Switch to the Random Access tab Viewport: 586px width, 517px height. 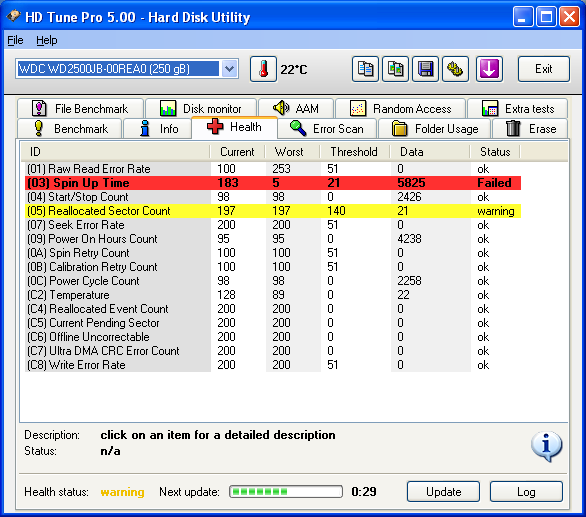click(400, 109)
